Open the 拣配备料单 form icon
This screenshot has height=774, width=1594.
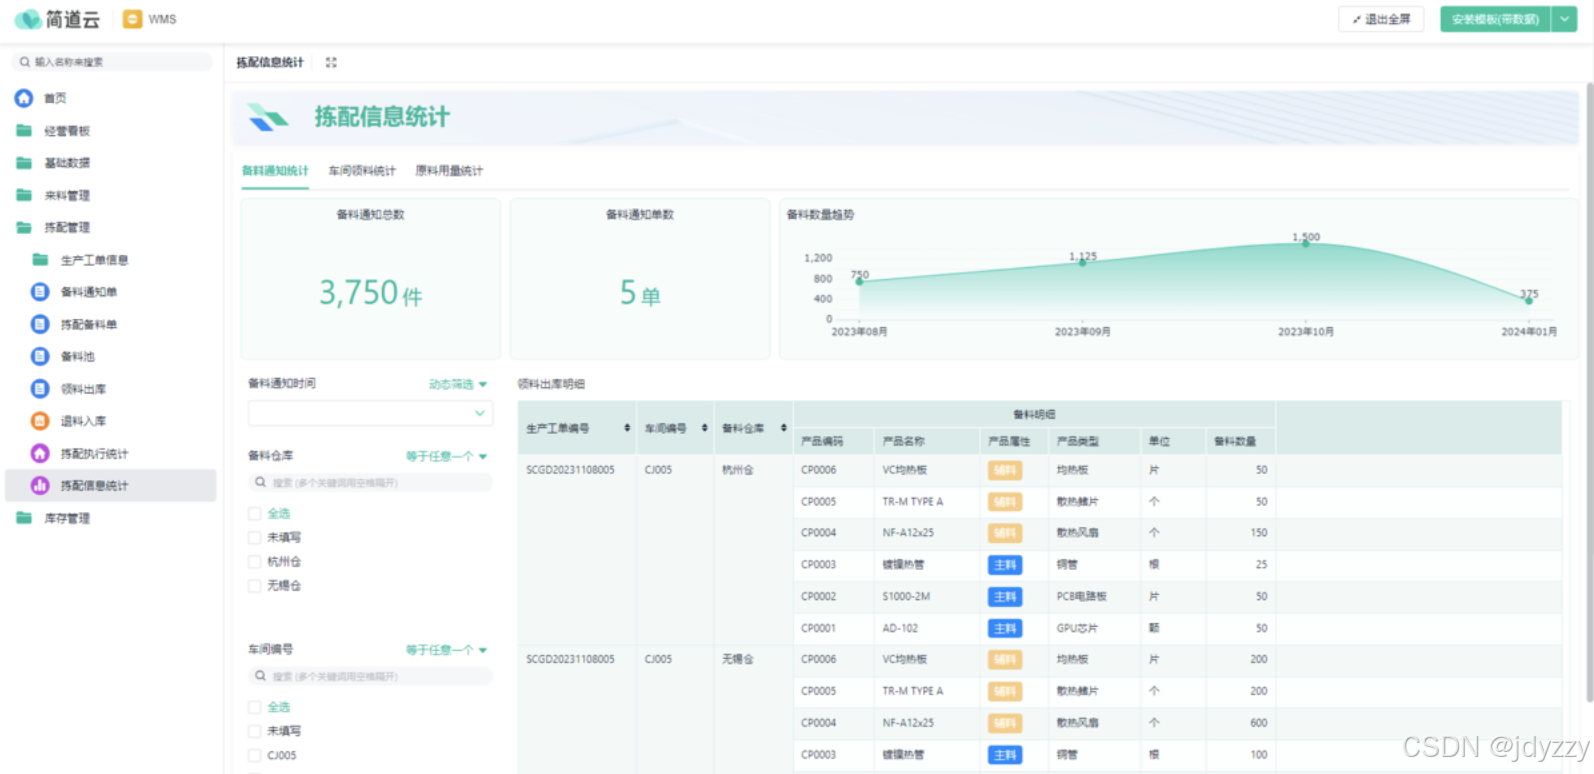tap(40, 324)
